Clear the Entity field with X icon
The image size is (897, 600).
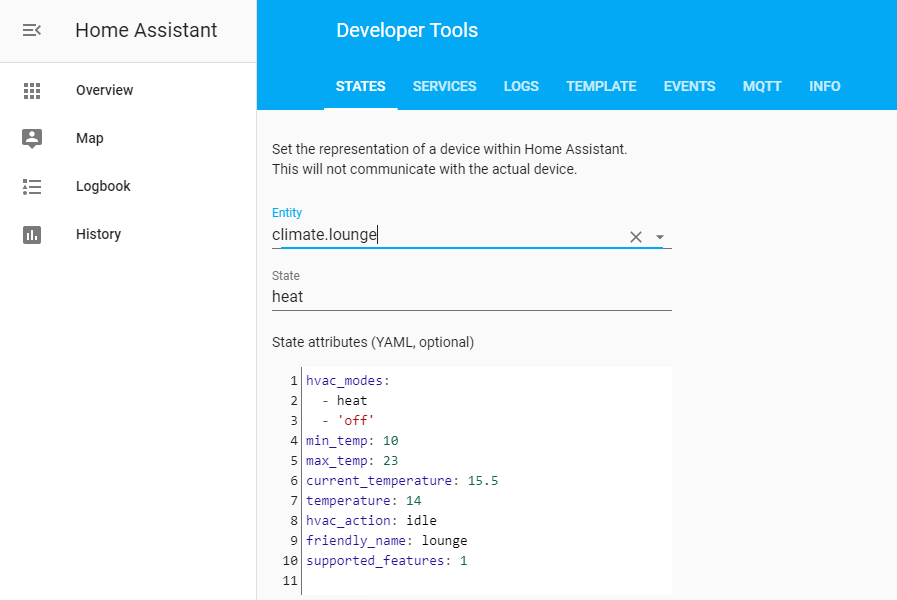pyautogui.click(x=636, y=237)
